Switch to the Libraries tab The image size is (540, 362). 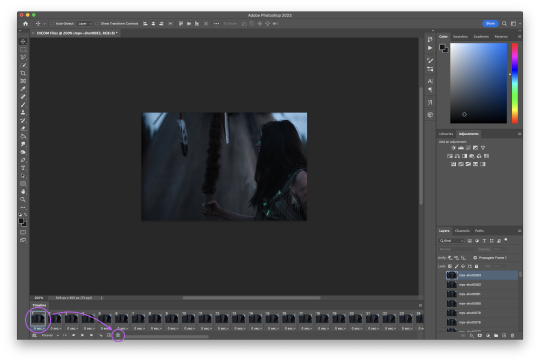click(446, 134)
